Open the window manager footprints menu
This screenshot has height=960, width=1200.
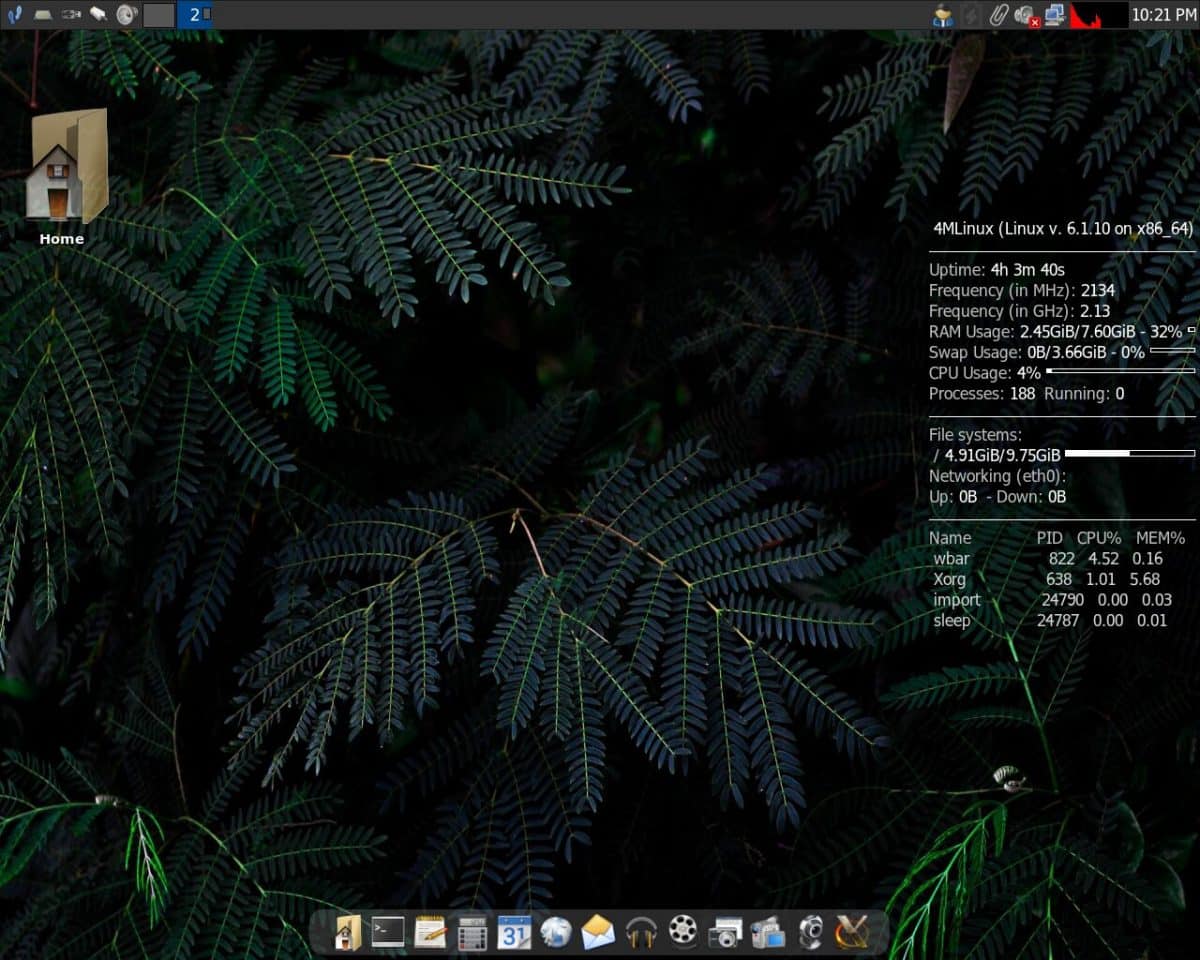[x=15, y=14]
